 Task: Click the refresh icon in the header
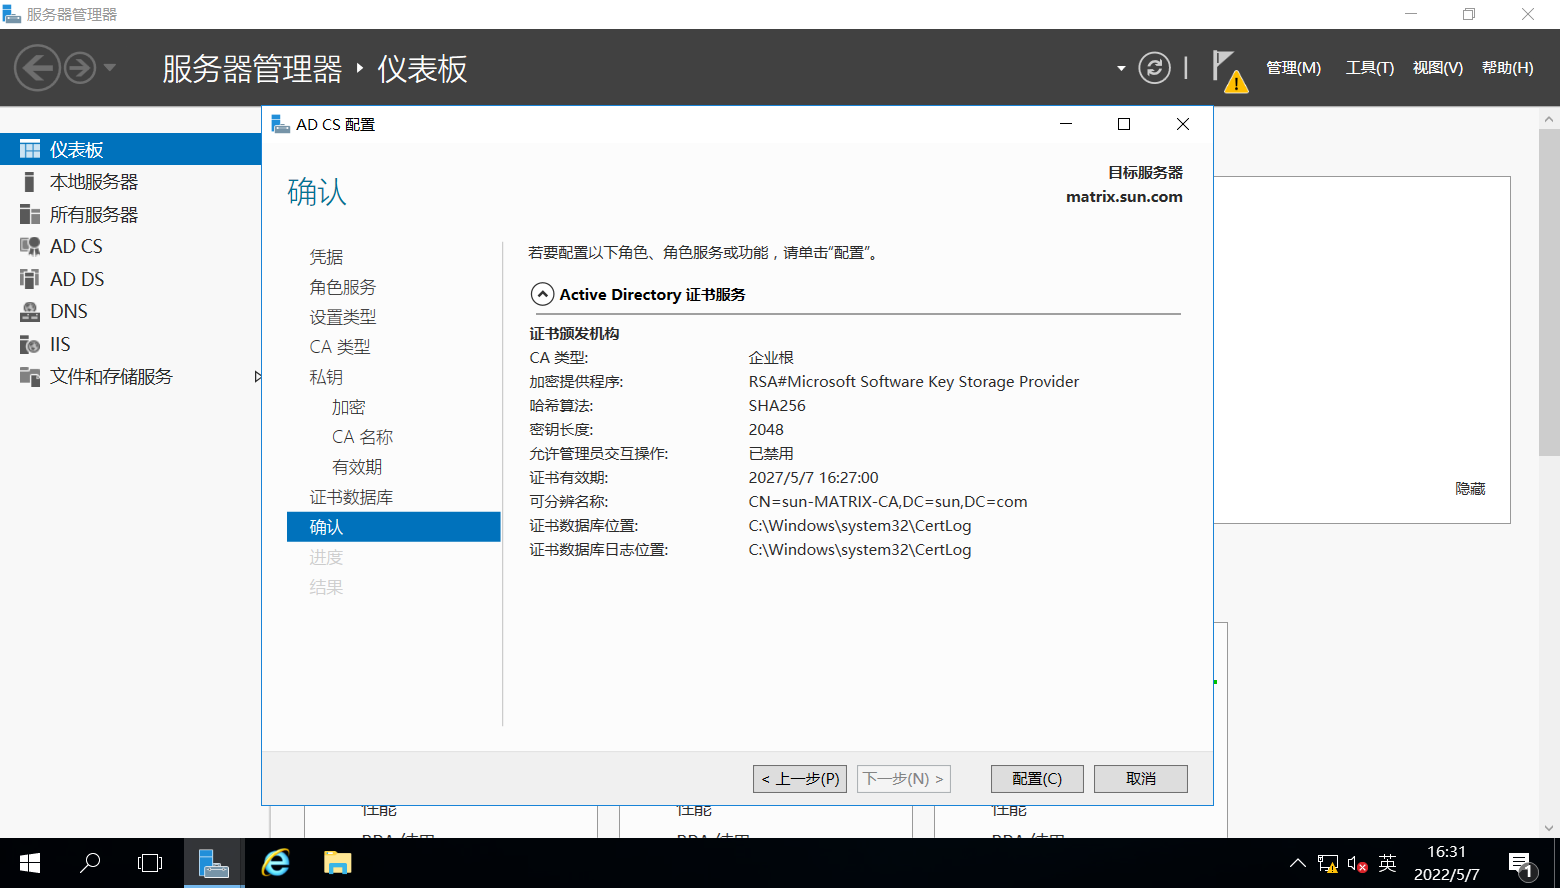(1154, 68)
